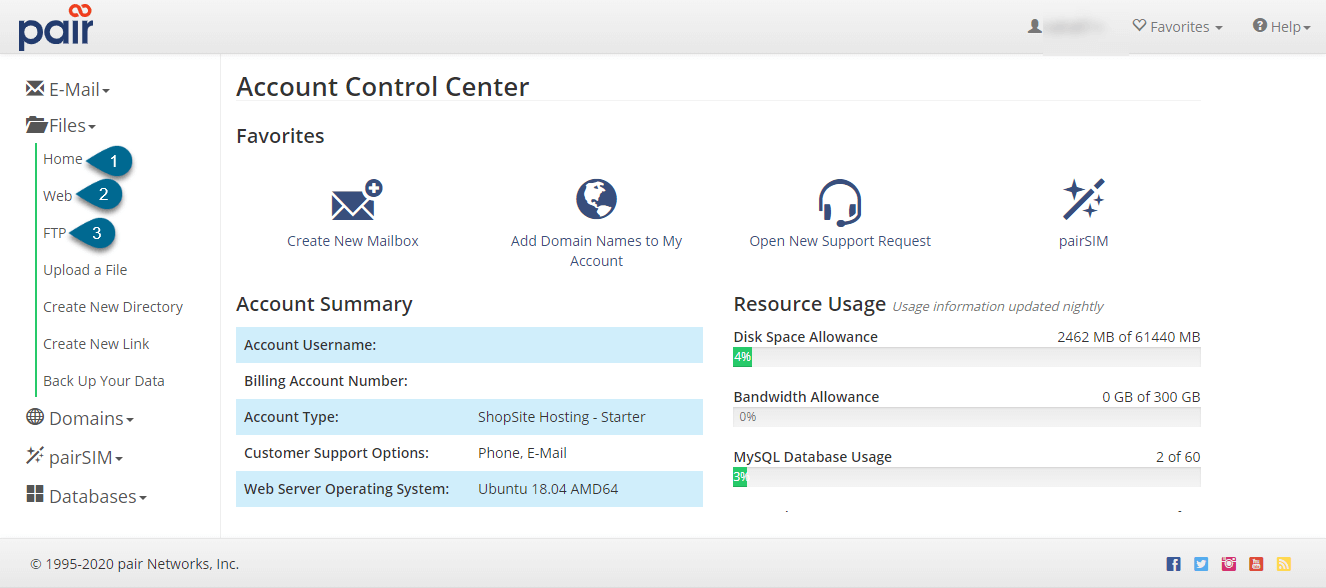Click the Create New Mailbox envelope icon
Image resolution: width=1326 pixels, height=588 pixels.
click(x=356, y=201)
